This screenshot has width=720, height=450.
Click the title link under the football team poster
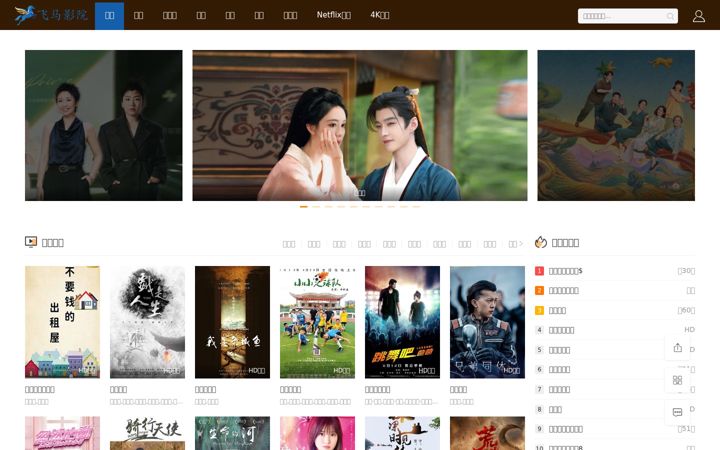point(291,389)
